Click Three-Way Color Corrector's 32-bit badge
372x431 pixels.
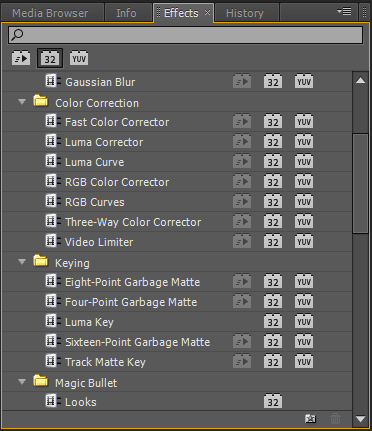click(273, 221)
